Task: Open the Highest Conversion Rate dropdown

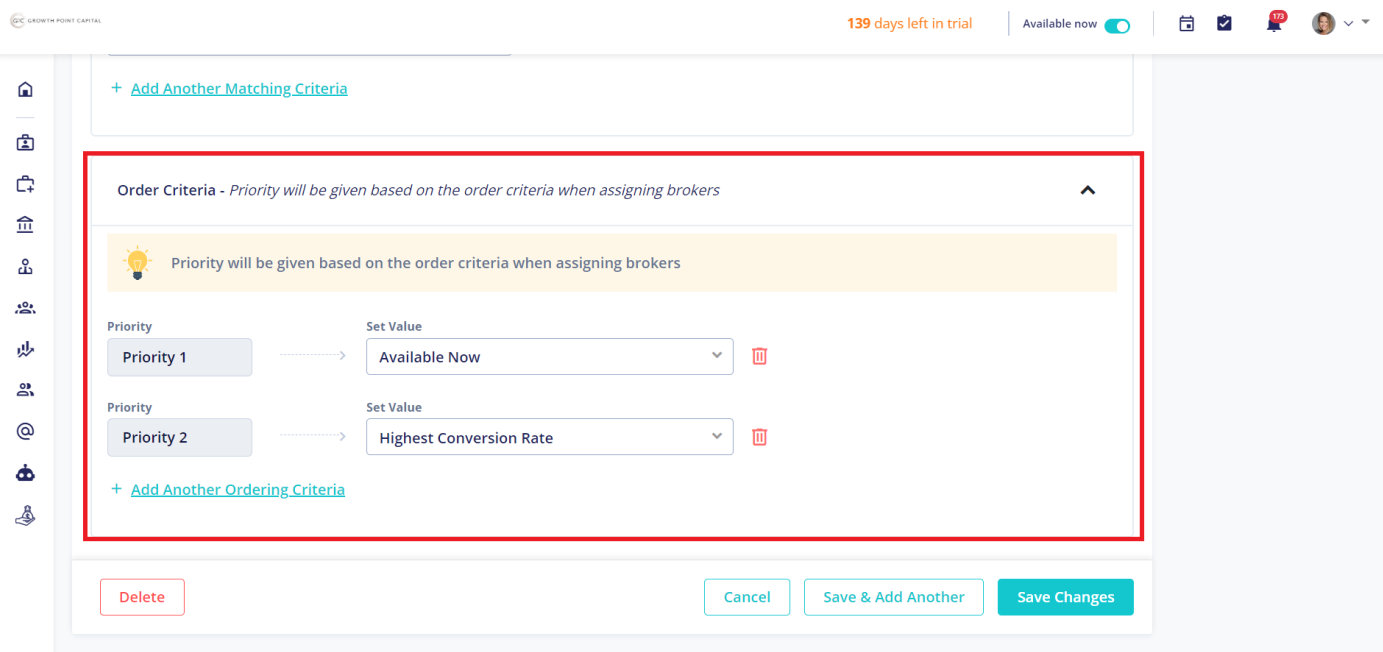Action: pyautogui.click(x=550, y=437)
